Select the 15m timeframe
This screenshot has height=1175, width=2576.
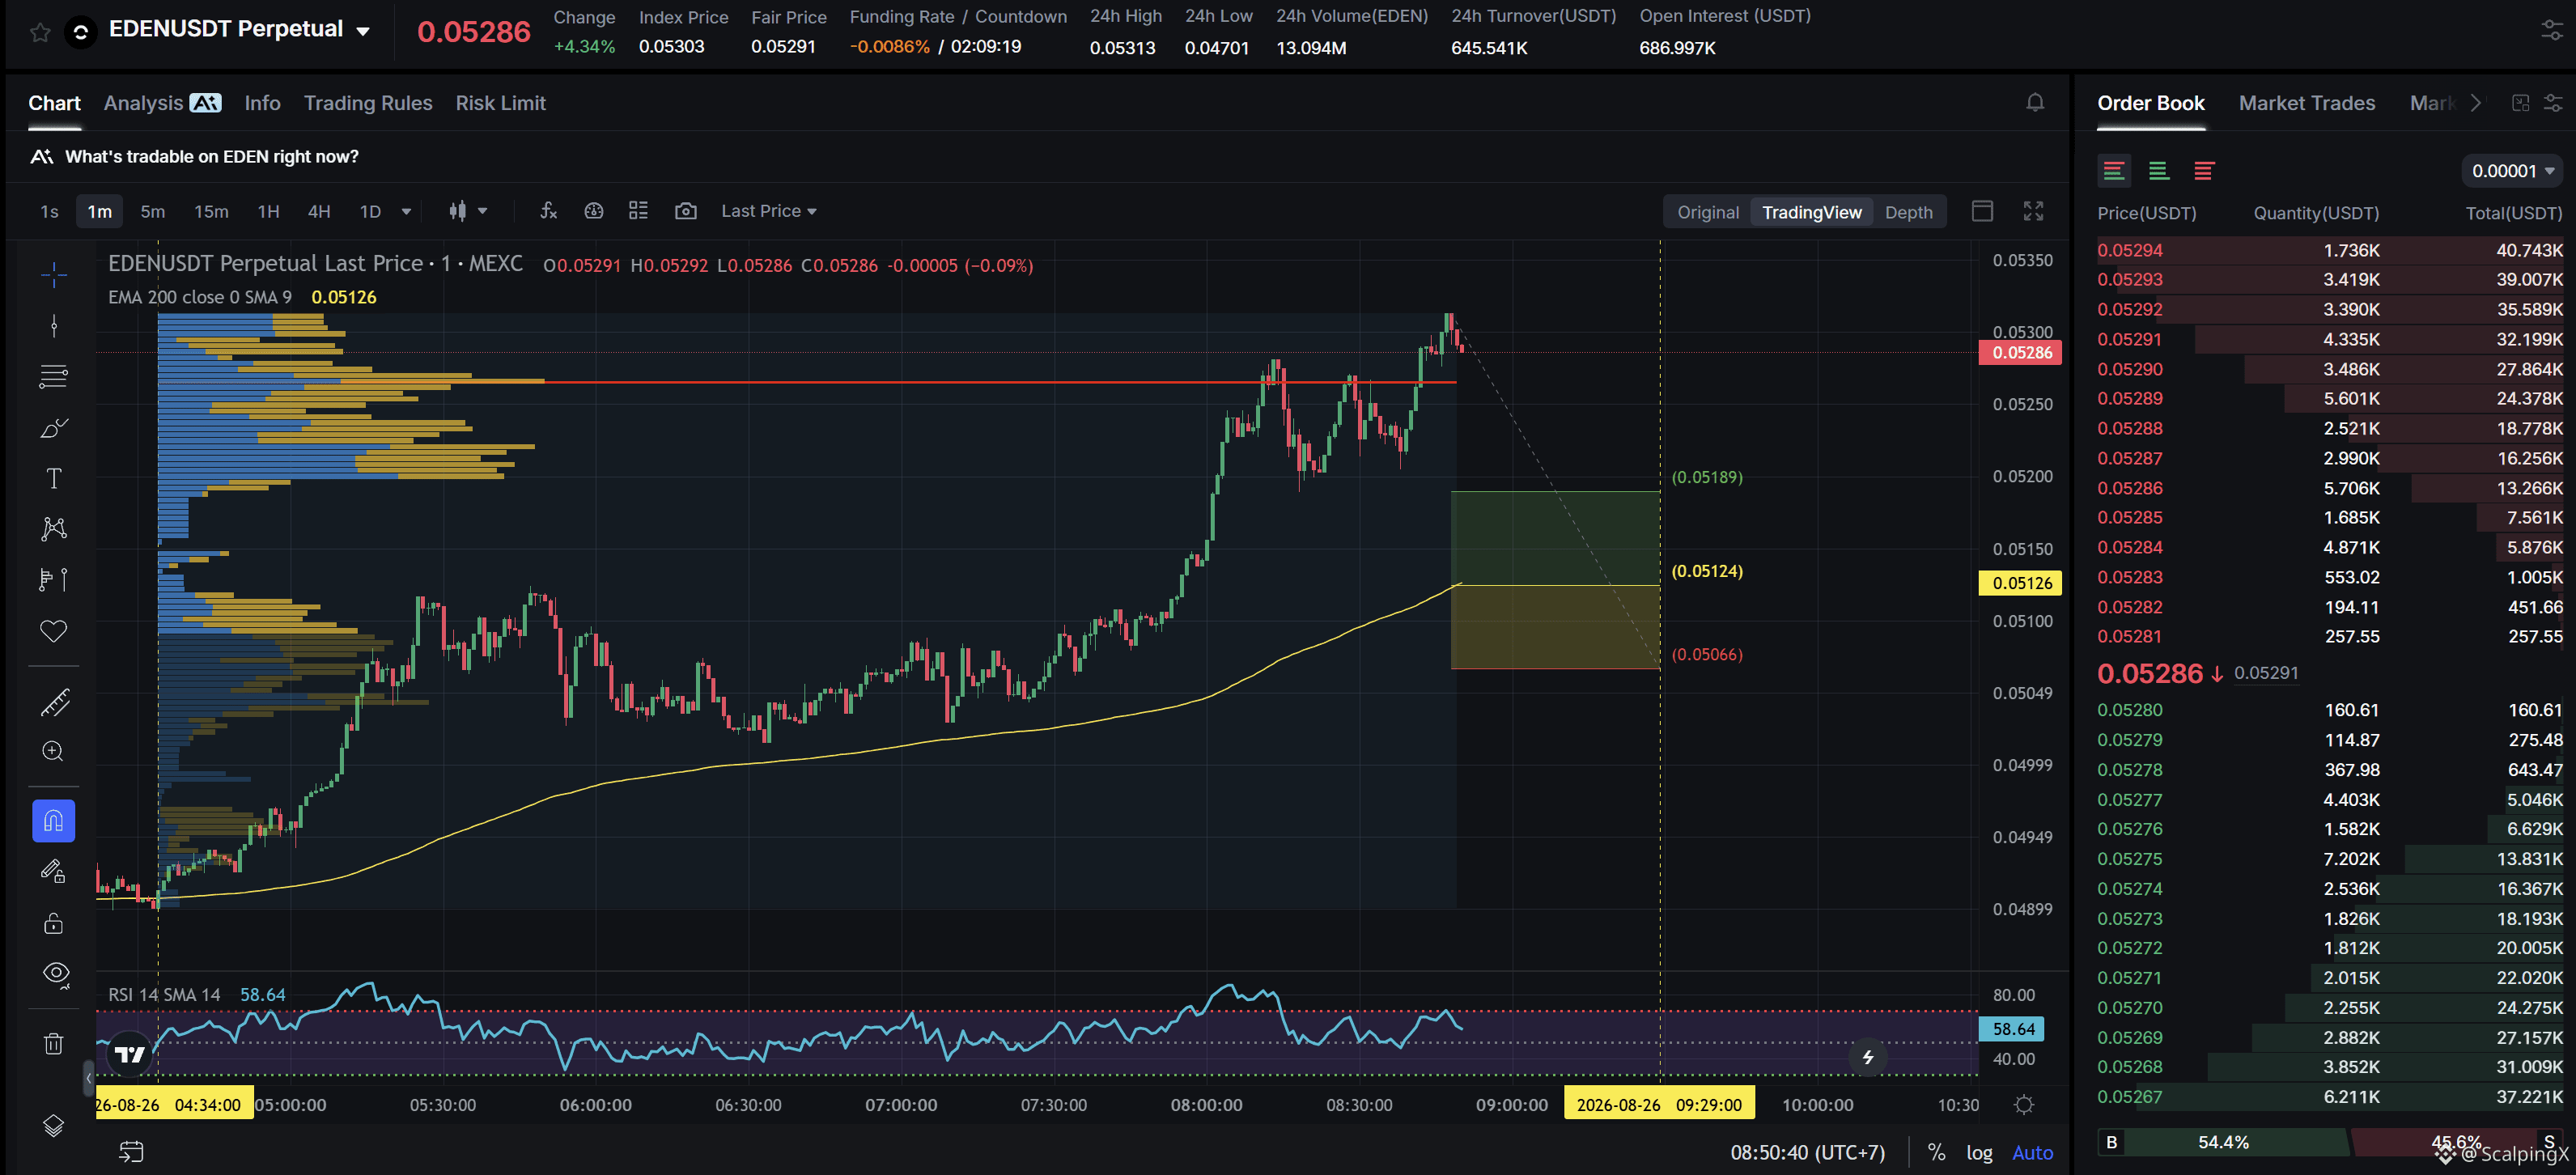[211, 211]
